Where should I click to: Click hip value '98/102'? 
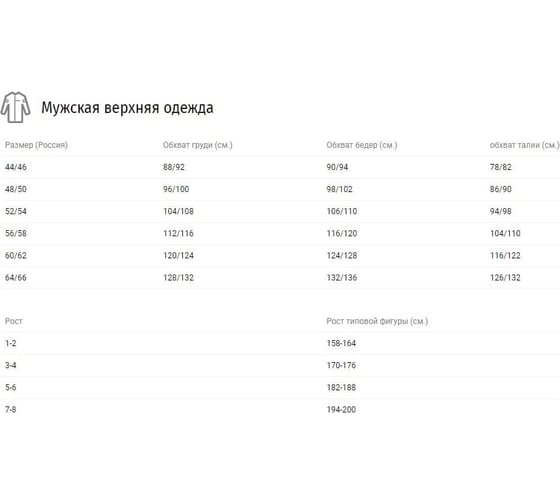point(339,189)
